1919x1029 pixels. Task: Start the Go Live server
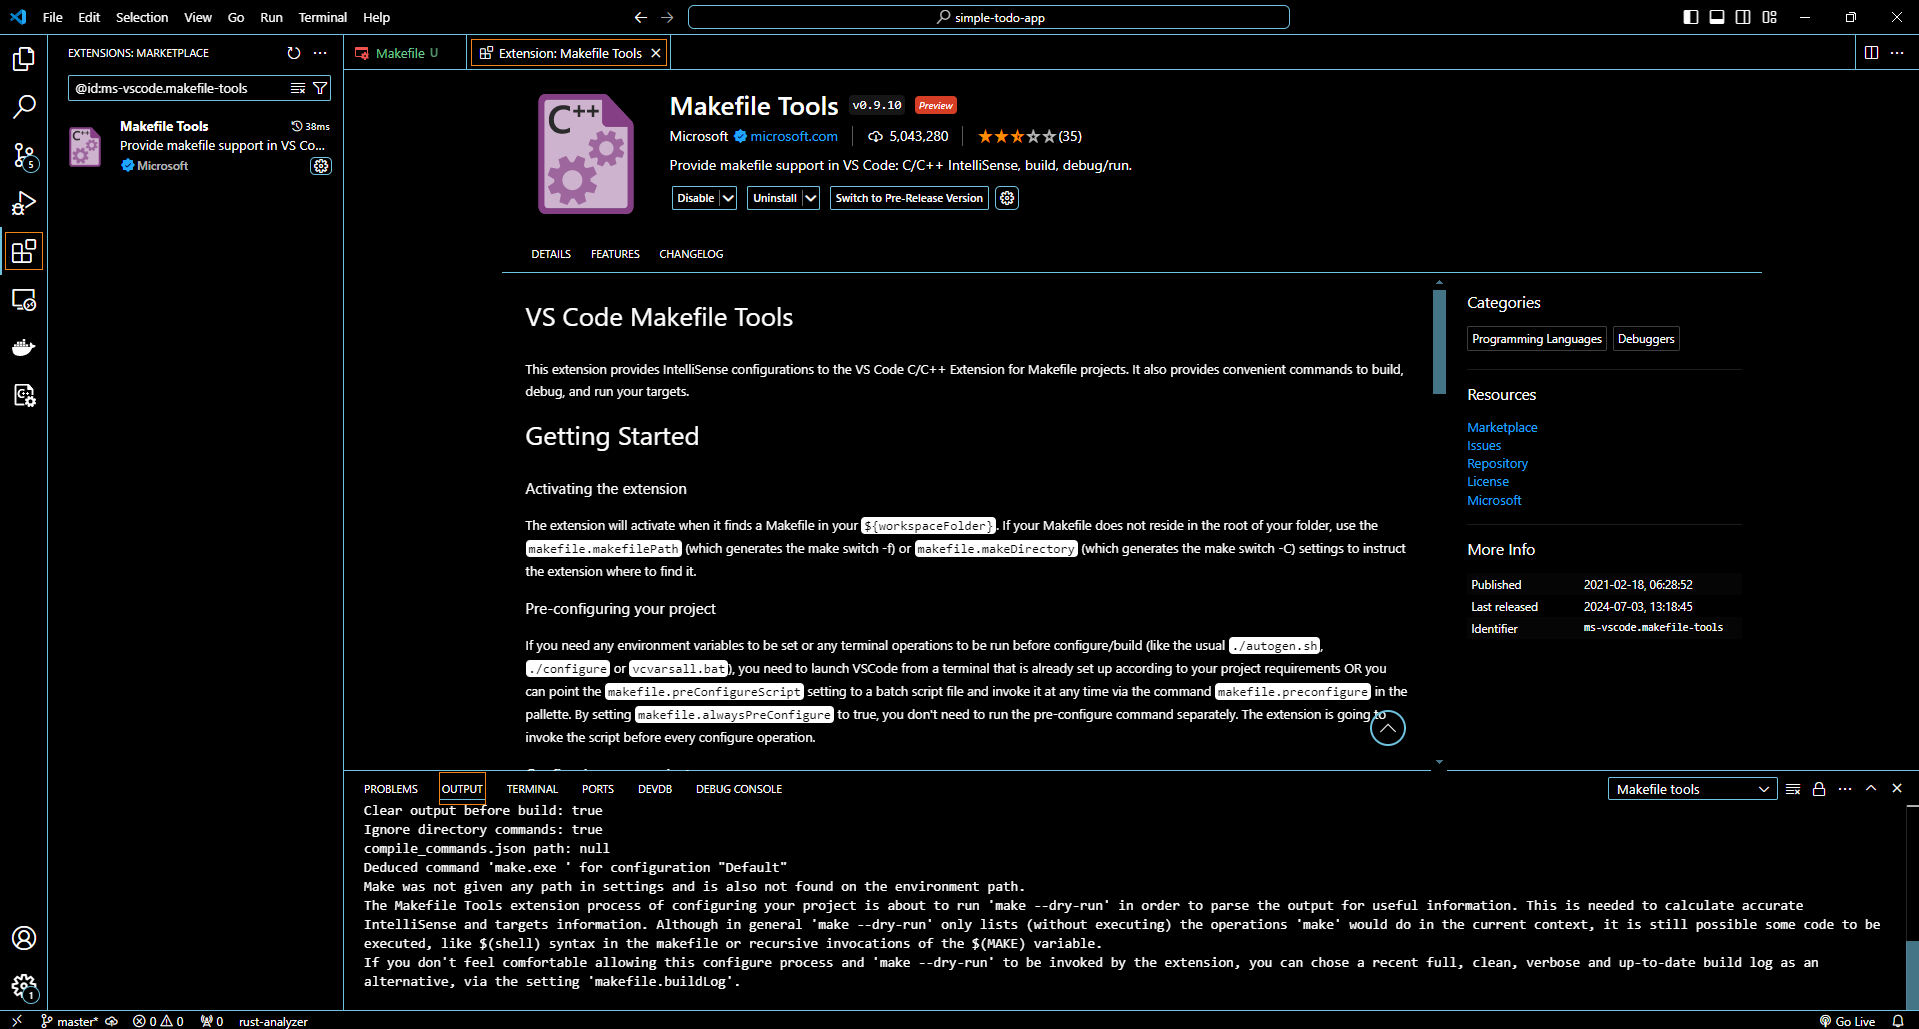(1847, 1021)
